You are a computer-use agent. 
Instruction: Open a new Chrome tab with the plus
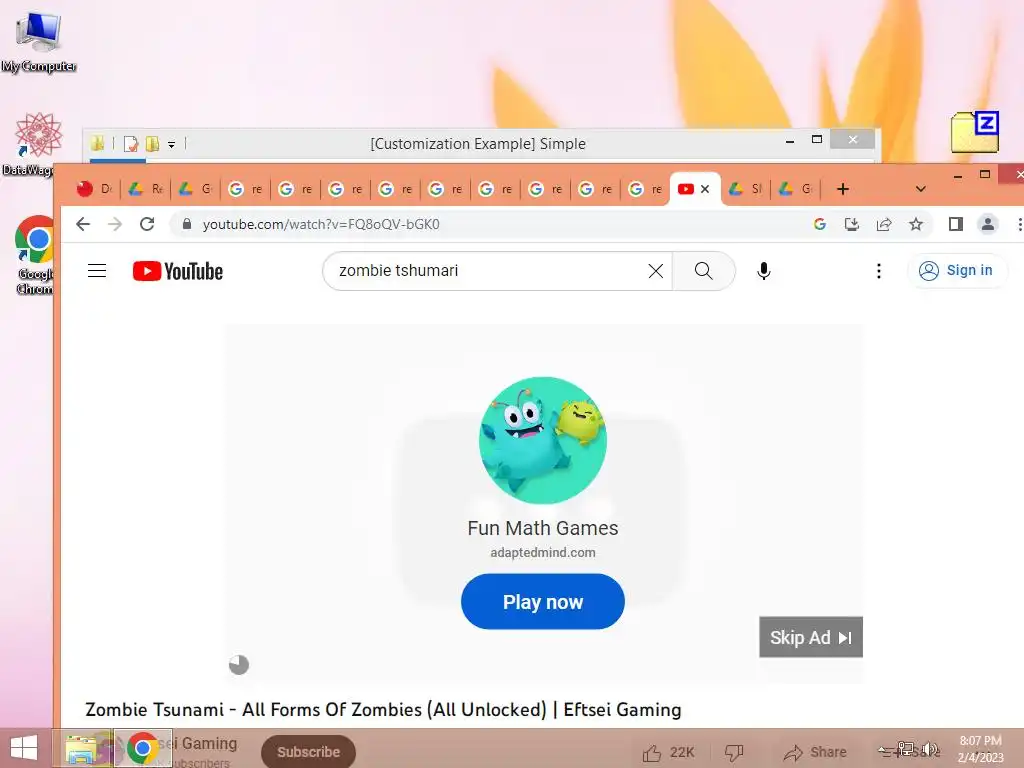(842, 189)
